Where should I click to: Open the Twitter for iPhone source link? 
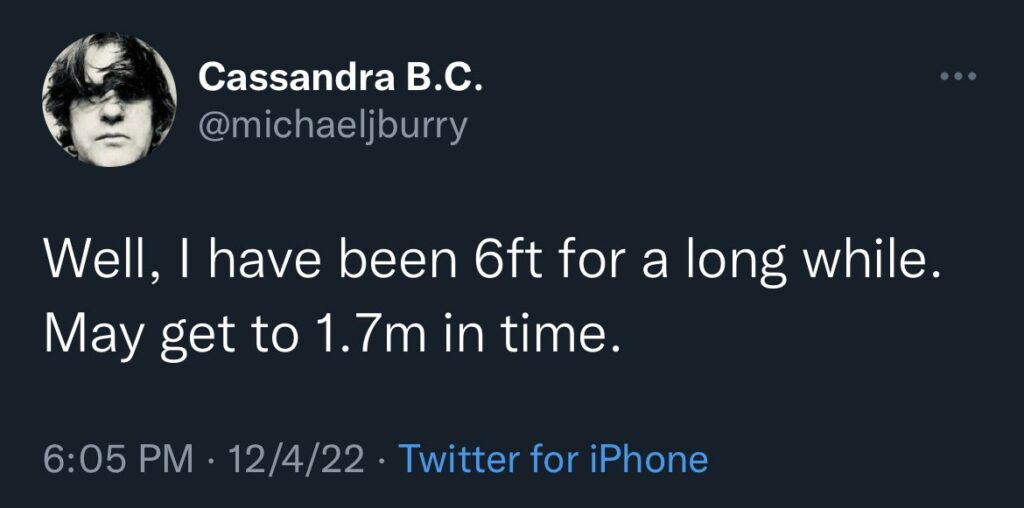[x=553, y=459]
